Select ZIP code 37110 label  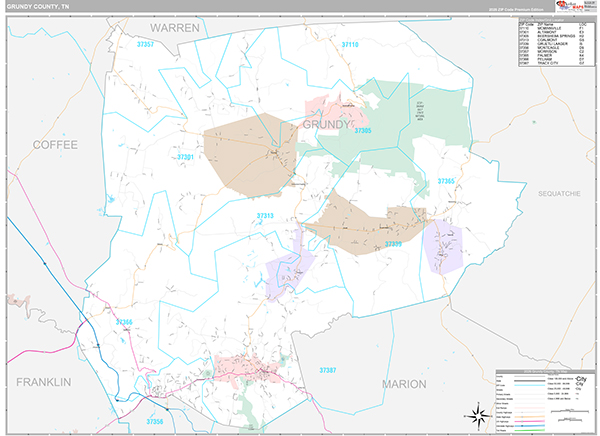[349, 45]
